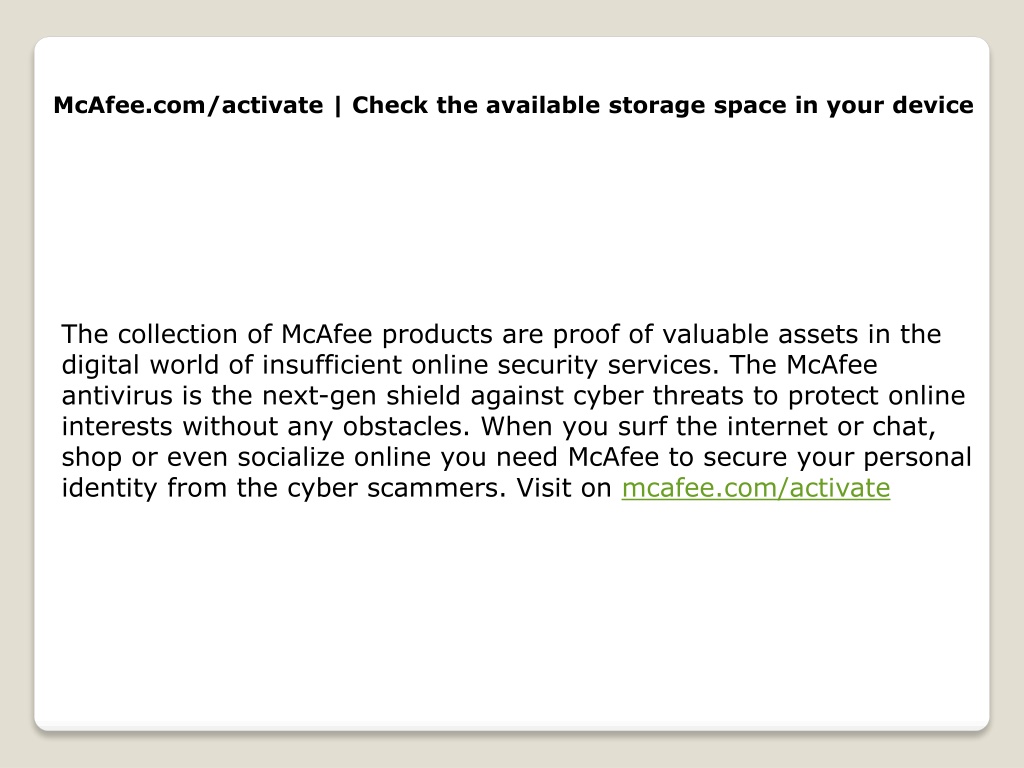The image size is (1024, 768).
Task: Open the mcafee.com/activate green link
Action: [x=756, y=488]
